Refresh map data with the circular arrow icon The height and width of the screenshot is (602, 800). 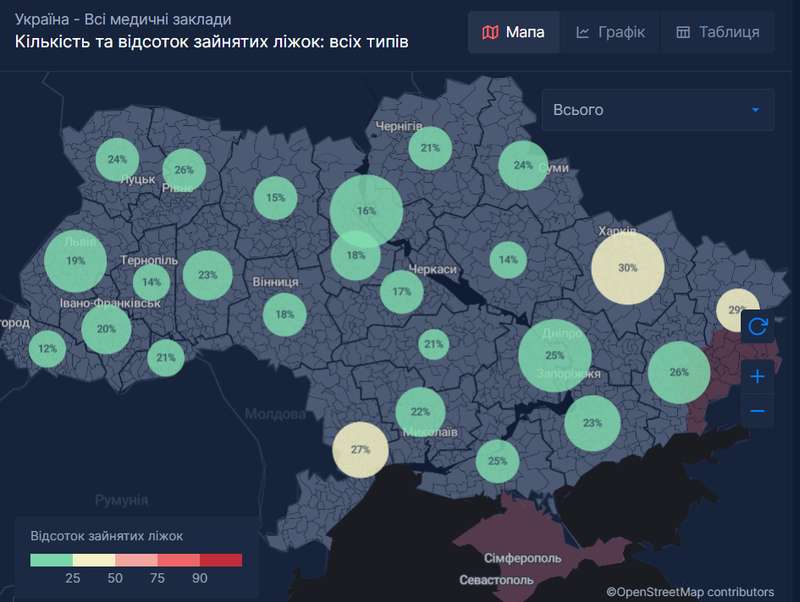(x=758, y=326)
